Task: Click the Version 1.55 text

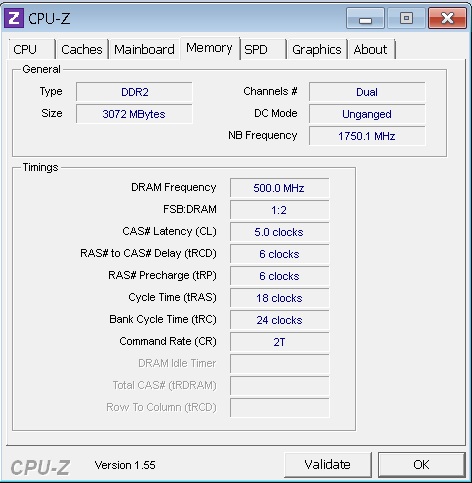Action: tap(125, 465)
